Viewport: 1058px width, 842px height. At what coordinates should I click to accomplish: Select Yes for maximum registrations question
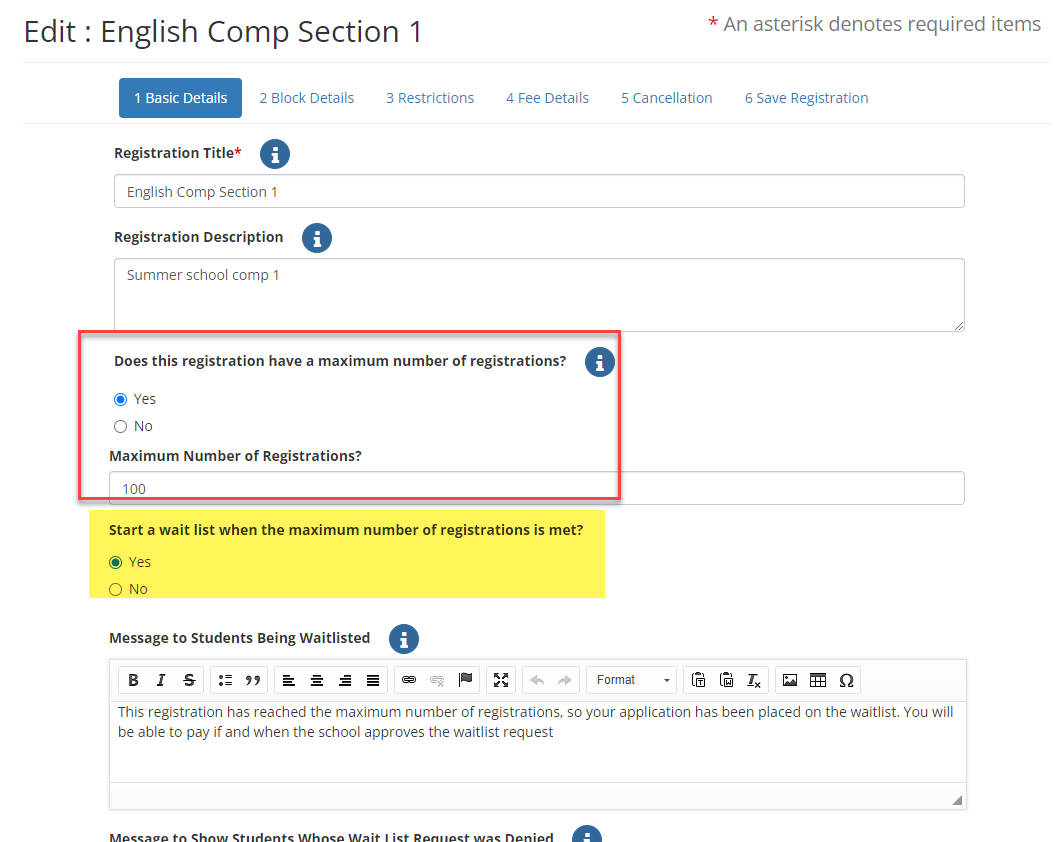pyautogui.click(x=120, y=398)
